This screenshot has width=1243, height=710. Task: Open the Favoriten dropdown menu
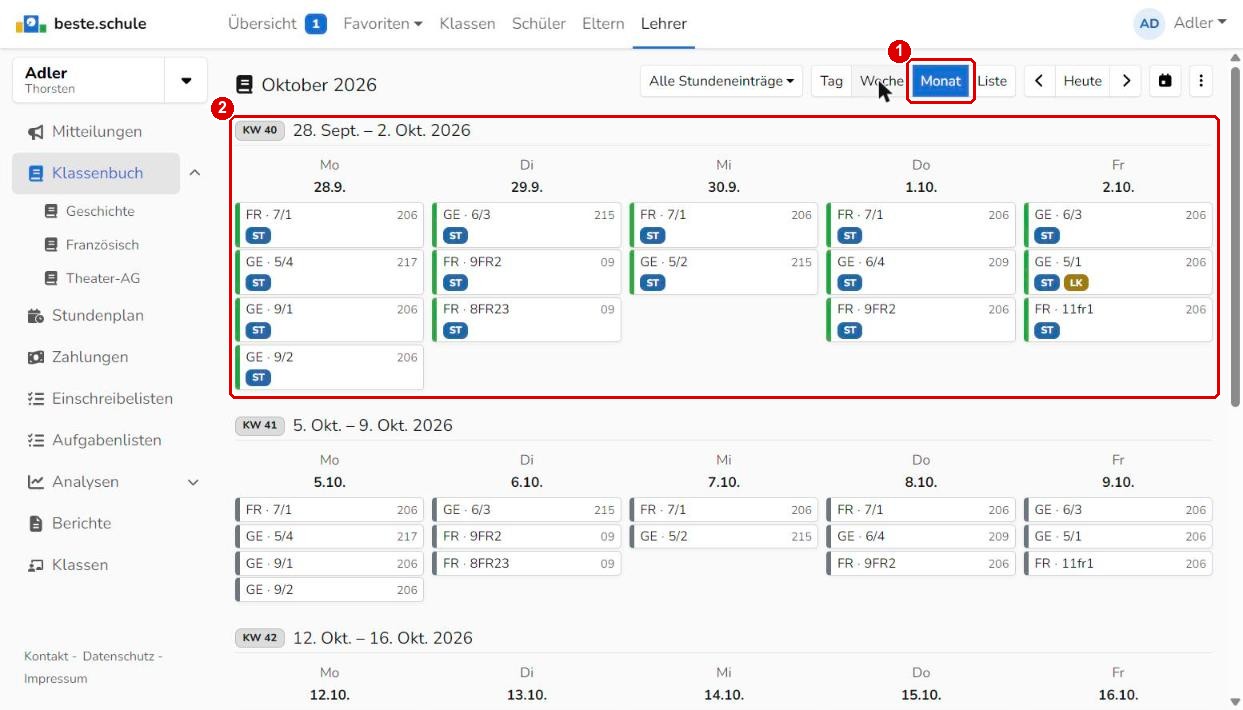pos(383,23)
